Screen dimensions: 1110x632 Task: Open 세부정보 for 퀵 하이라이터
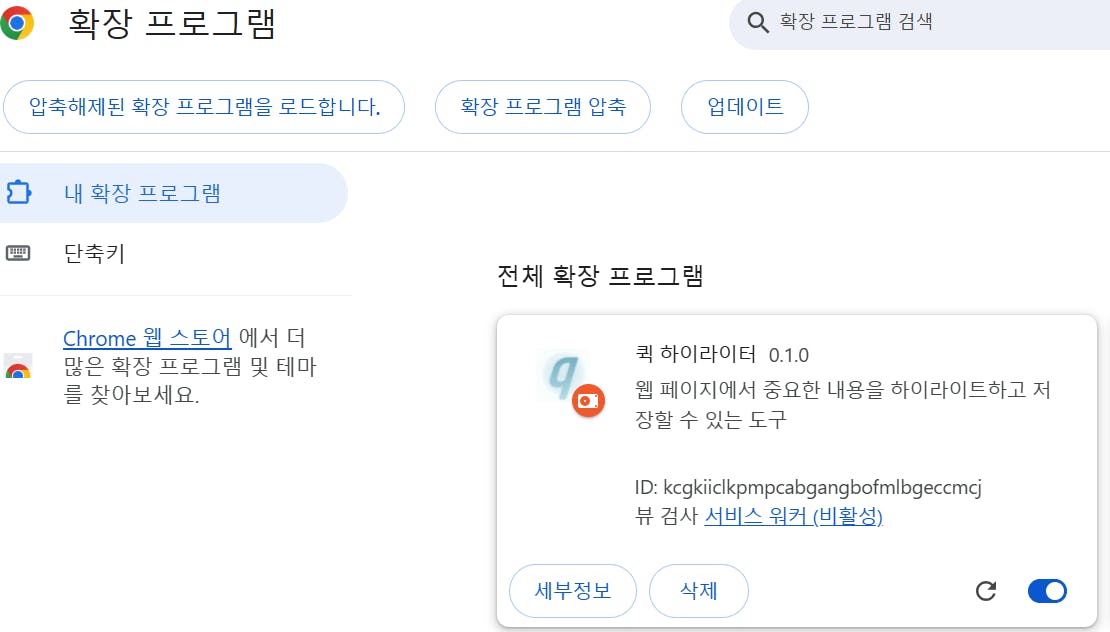click(x=573, y=591)
